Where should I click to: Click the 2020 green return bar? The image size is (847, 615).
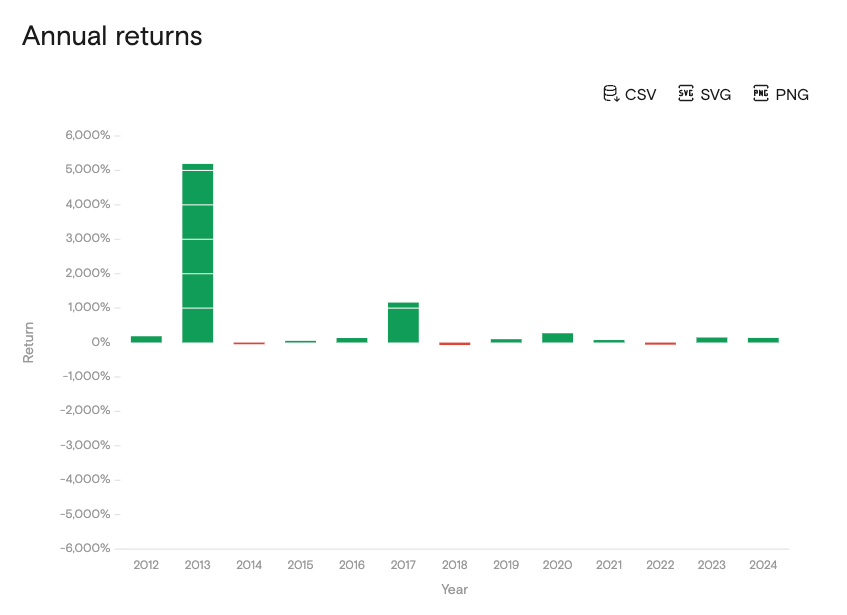557,338
